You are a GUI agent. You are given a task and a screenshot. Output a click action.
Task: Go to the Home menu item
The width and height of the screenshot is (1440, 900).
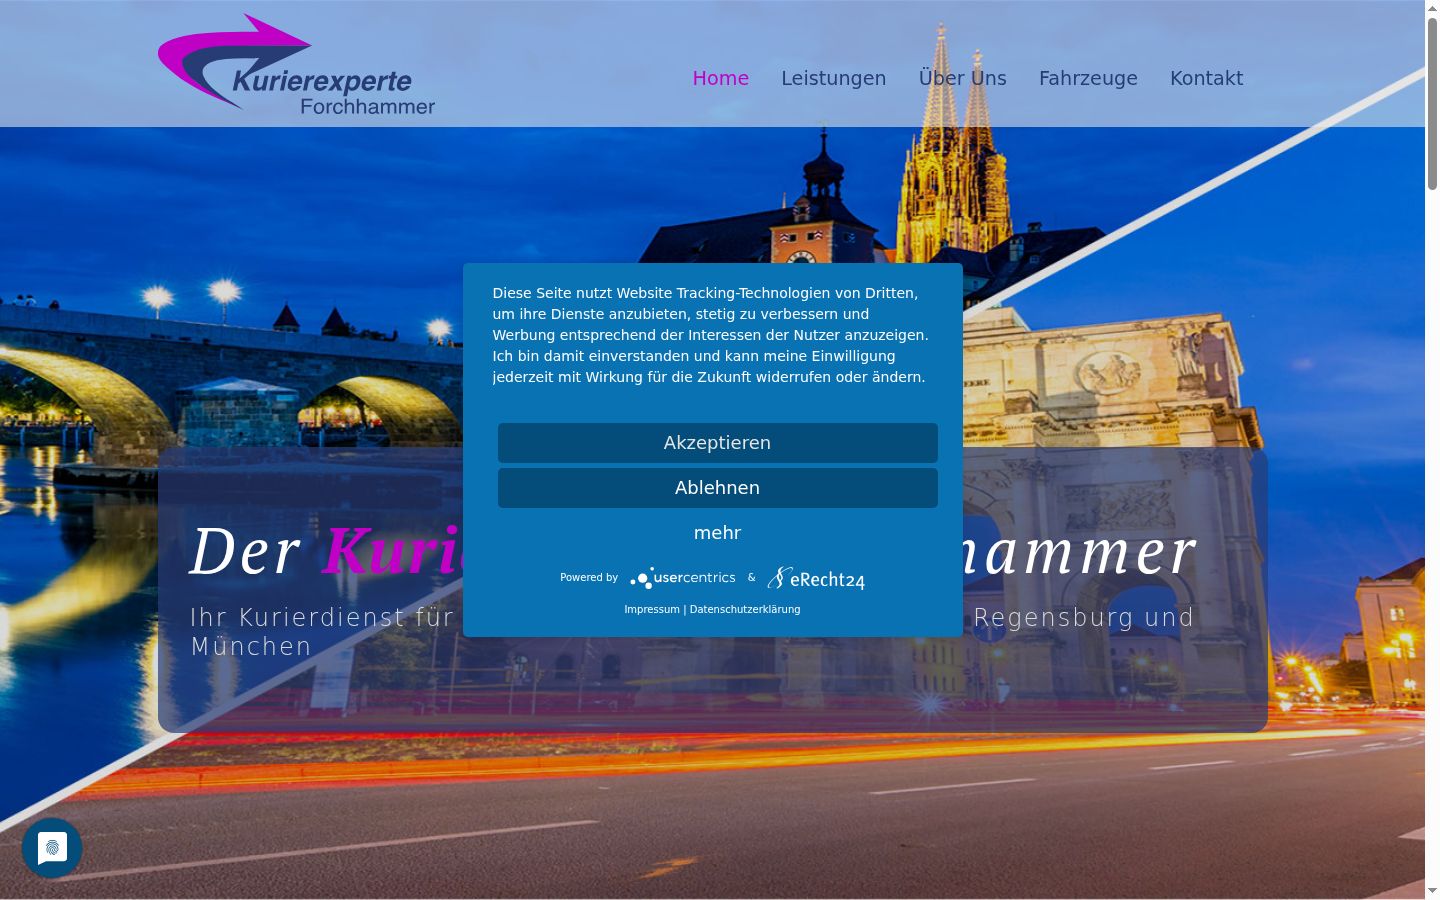coord(721,78)
